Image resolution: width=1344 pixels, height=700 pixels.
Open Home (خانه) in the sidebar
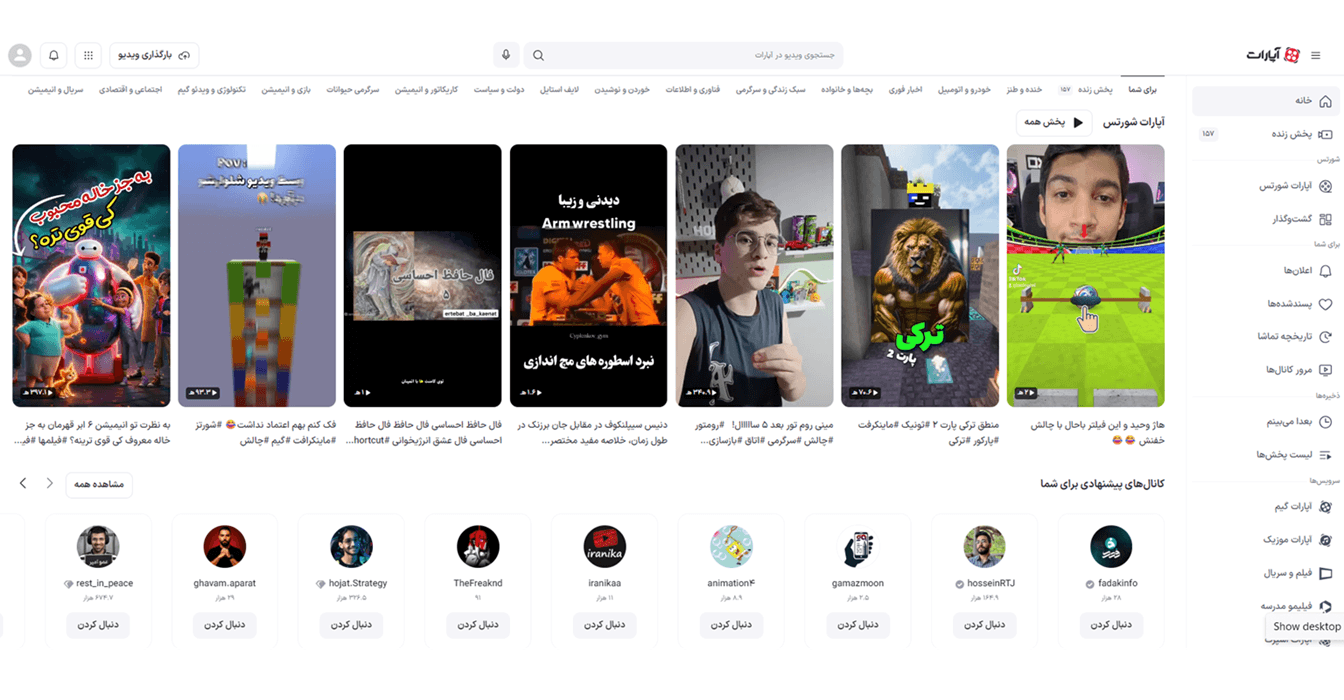(x=1265, y=101)
